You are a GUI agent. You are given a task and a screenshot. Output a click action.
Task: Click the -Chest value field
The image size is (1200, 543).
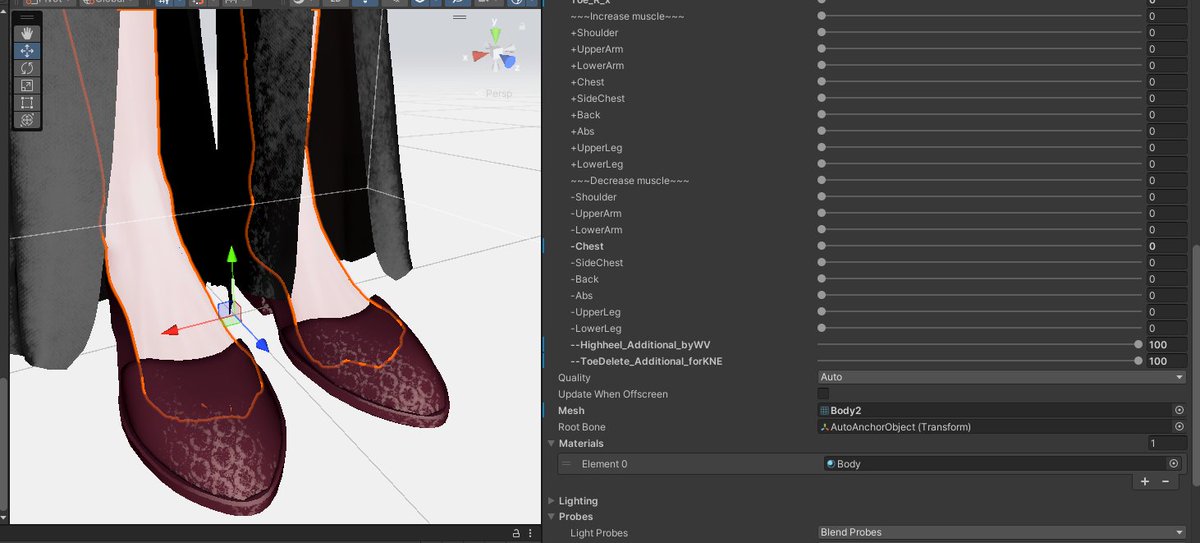(1166, 246)
